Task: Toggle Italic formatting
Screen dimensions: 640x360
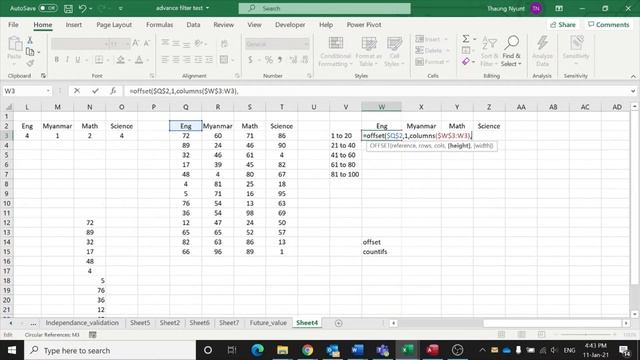Action: 67,60
